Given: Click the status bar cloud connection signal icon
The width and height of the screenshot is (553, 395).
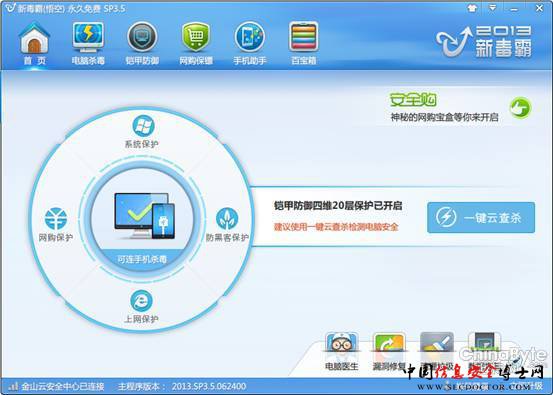Looking at the screenshot, I should coord(13,386).
